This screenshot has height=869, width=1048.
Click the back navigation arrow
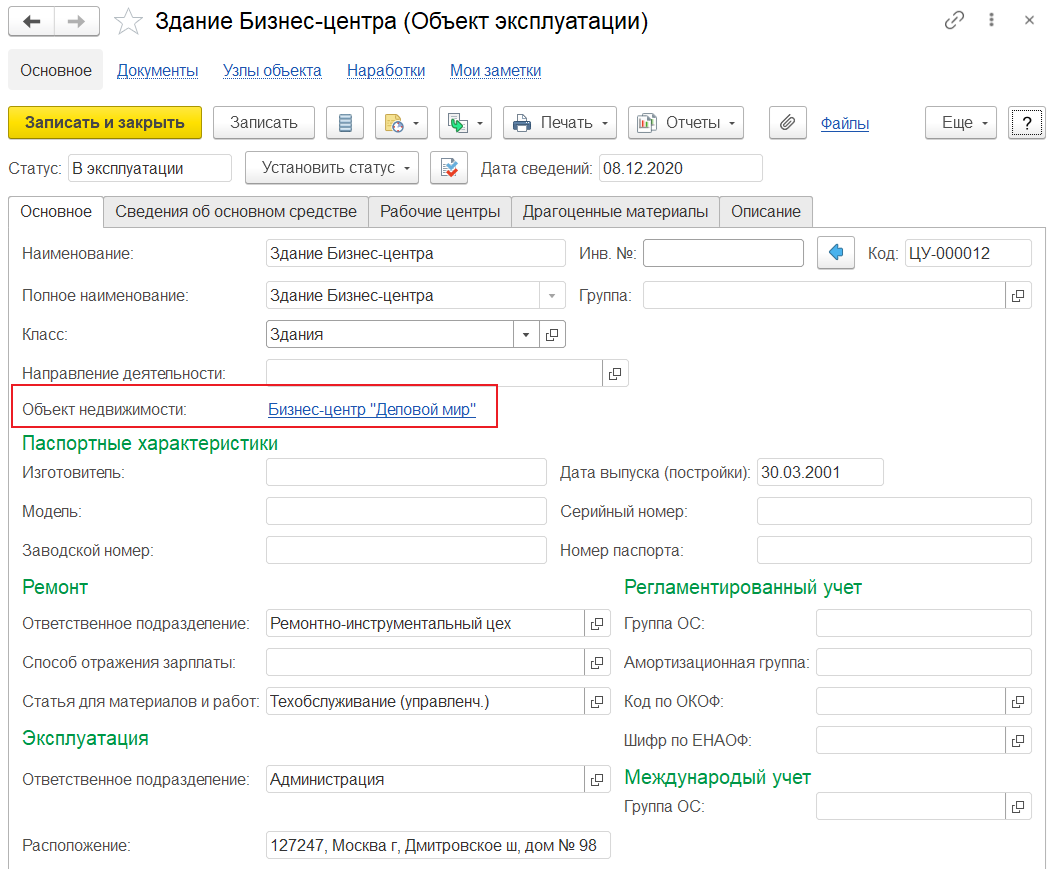31,21
